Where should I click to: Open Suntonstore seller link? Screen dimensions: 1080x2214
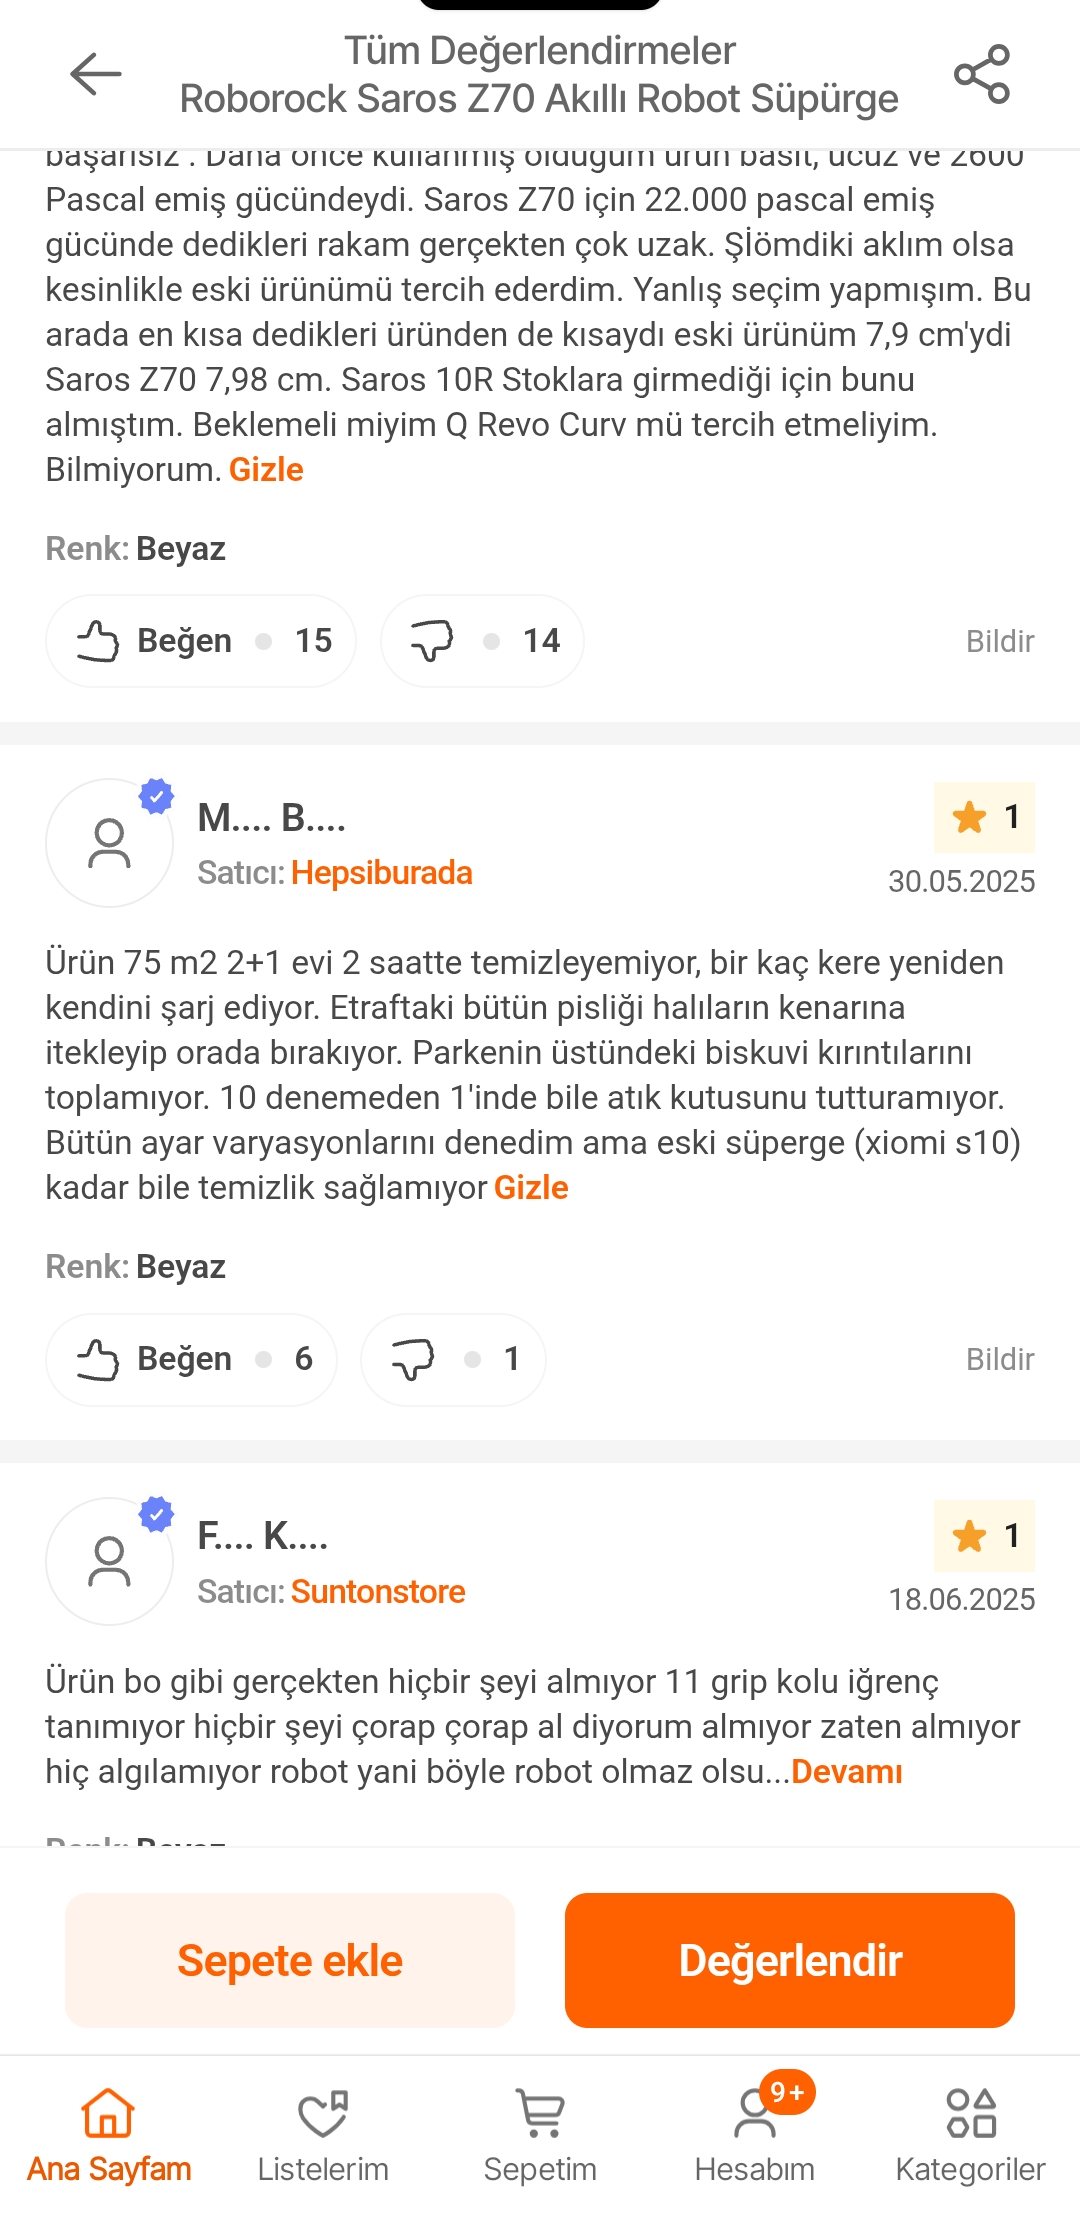[x=378, y=1591]
